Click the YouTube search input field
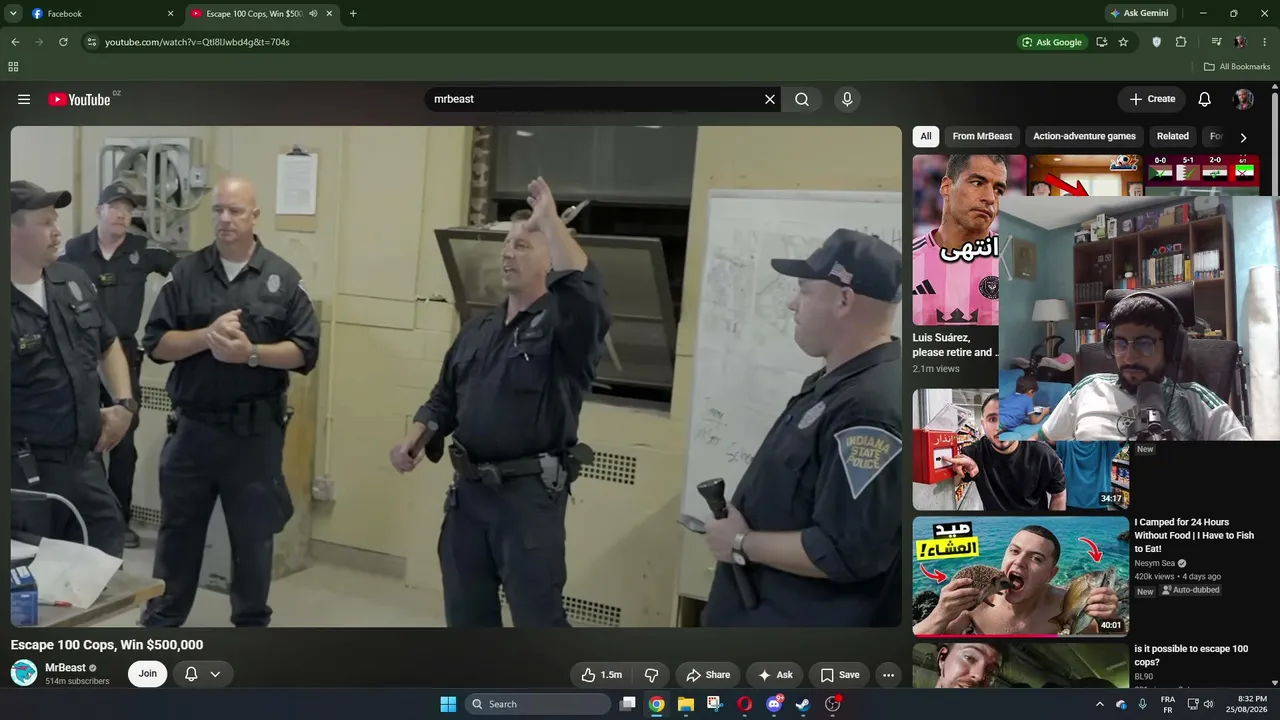1280x720 pixels. pyautogui.click(x=595, y=99)
